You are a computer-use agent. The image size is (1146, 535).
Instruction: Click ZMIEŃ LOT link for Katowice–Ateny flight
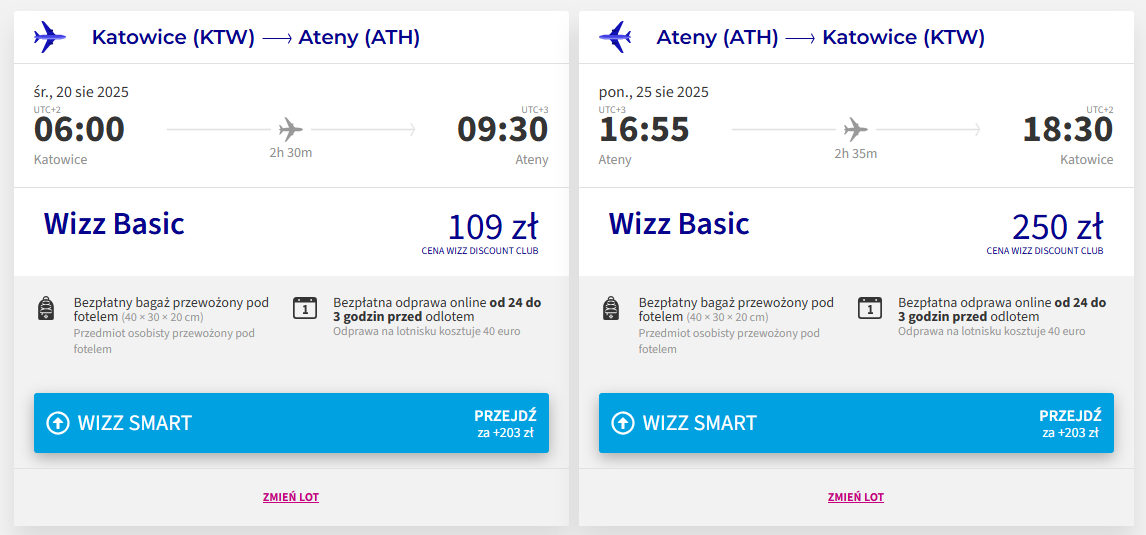[291, 497]
